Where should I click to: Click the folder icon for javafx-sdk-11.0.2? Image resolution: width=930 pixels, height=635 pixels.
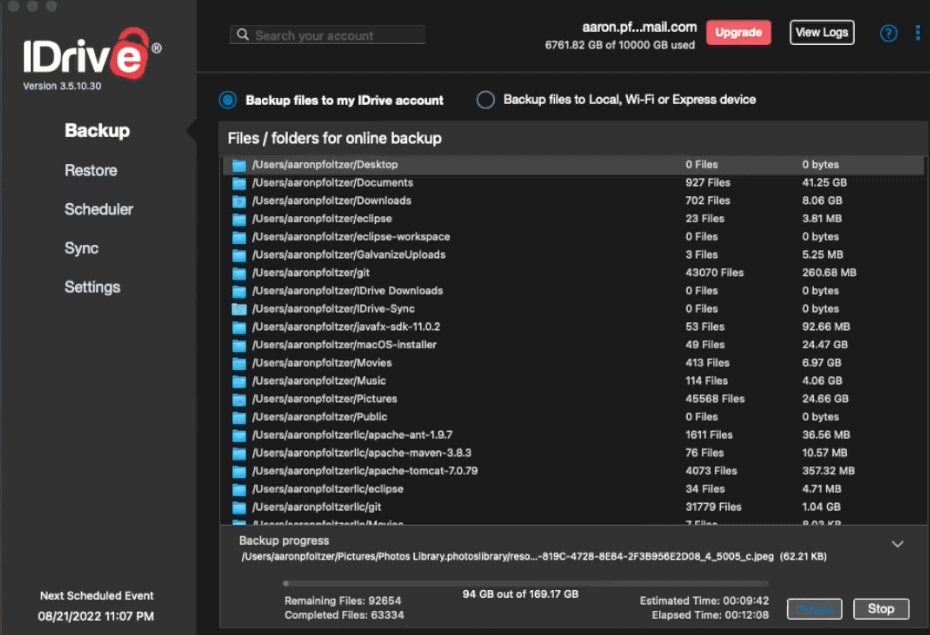click(239, 327)
